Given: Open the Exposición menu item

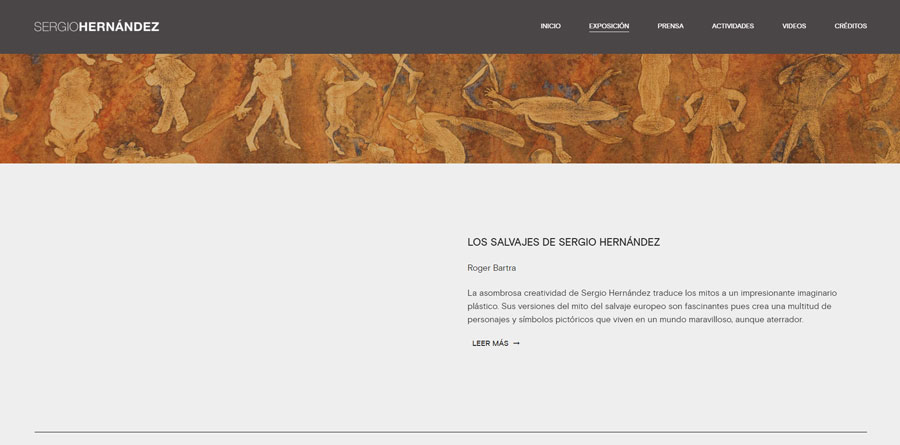Looking at the screenshot, I should coord(609,26).
